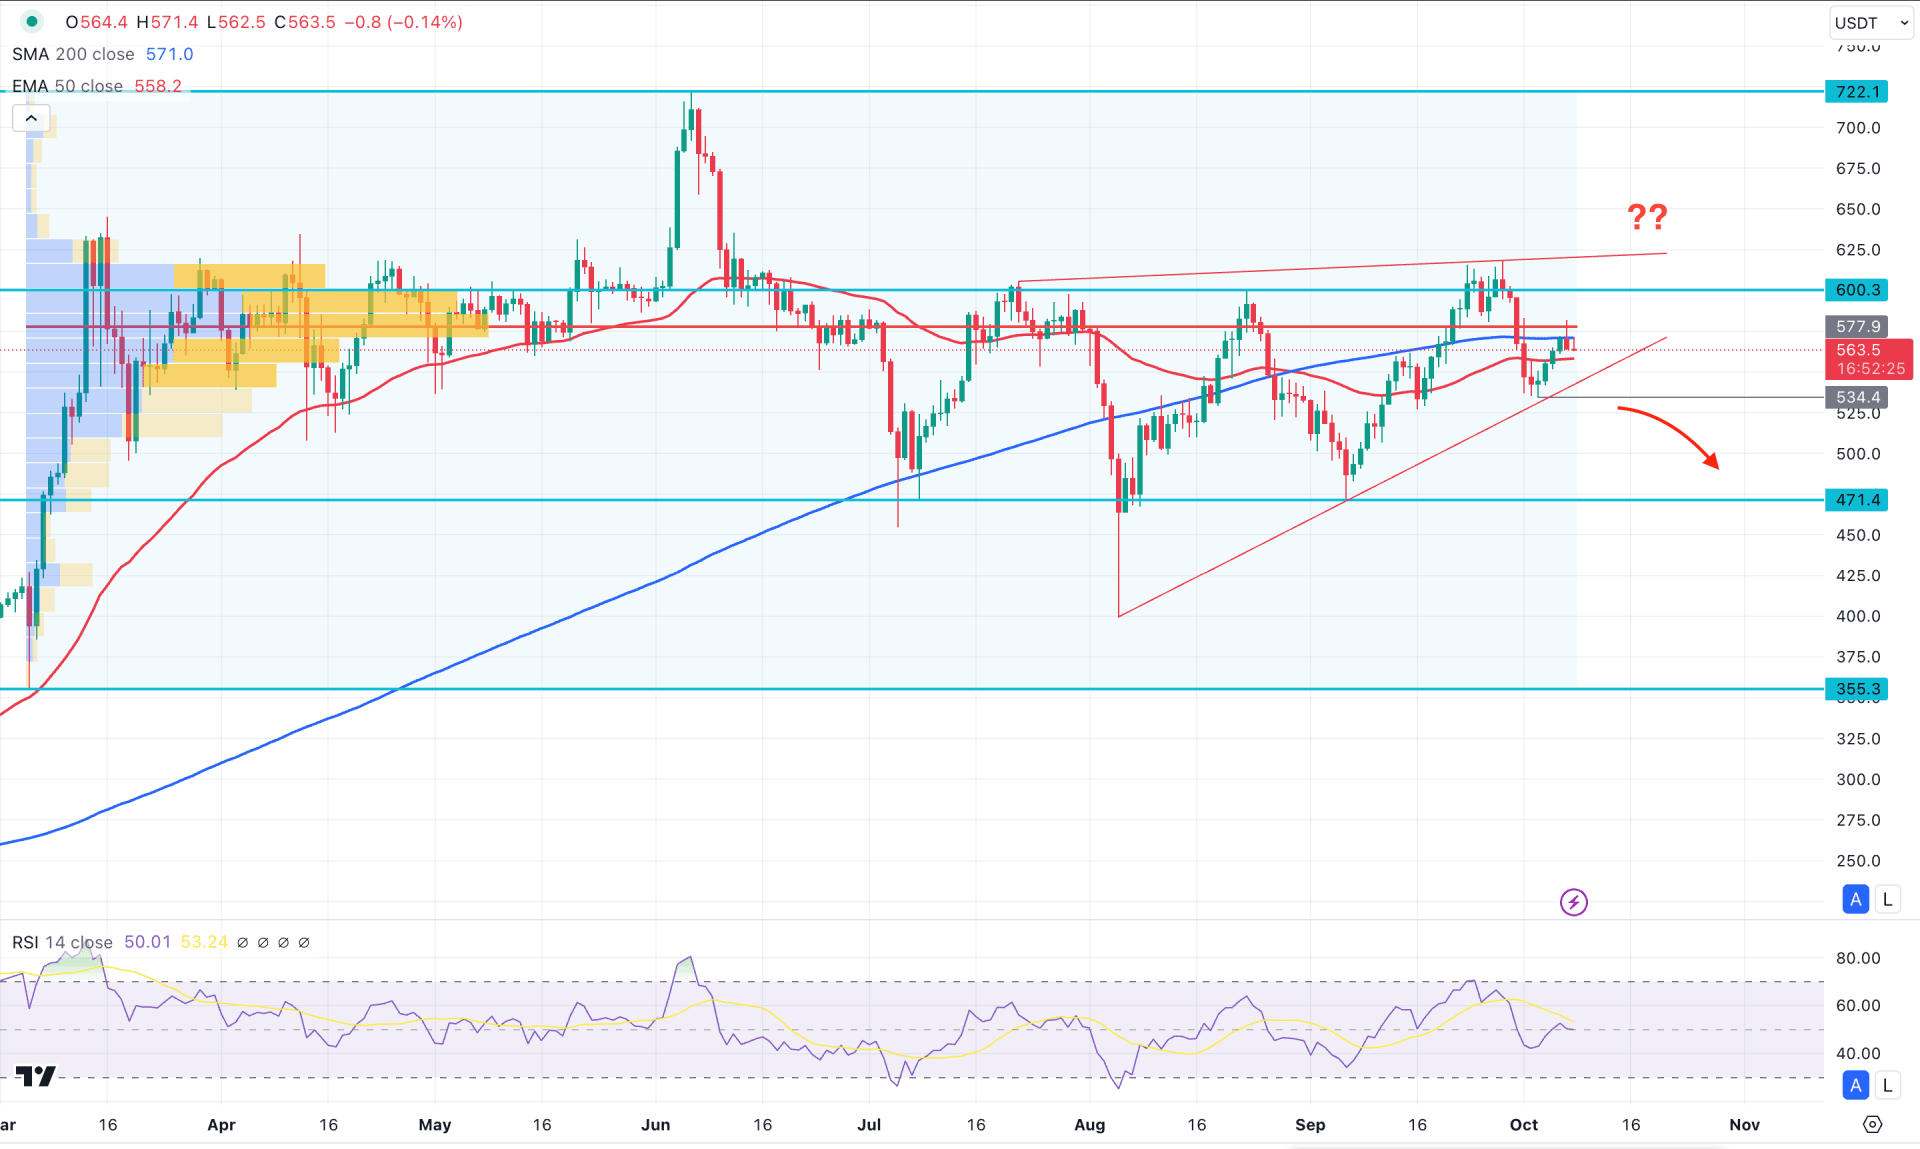Click the RSI moving average value 53.24

click(x=204, y=942)
